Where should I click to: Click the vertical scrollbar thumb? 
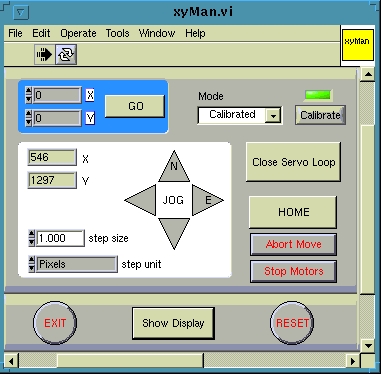tap(368, 210)
